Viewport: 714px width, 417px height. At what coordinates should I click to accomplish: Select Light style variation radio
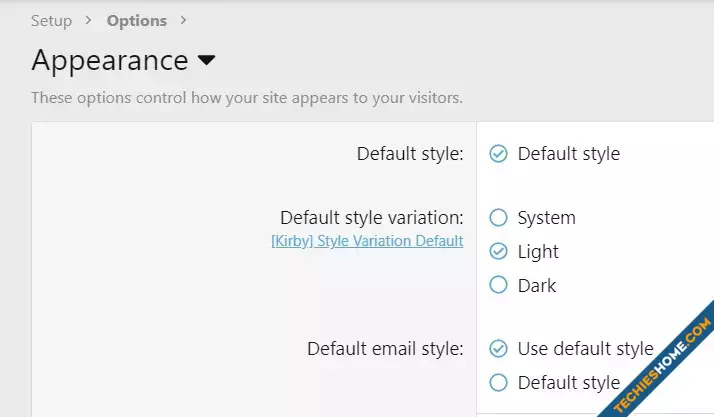(x=498, y=251)
